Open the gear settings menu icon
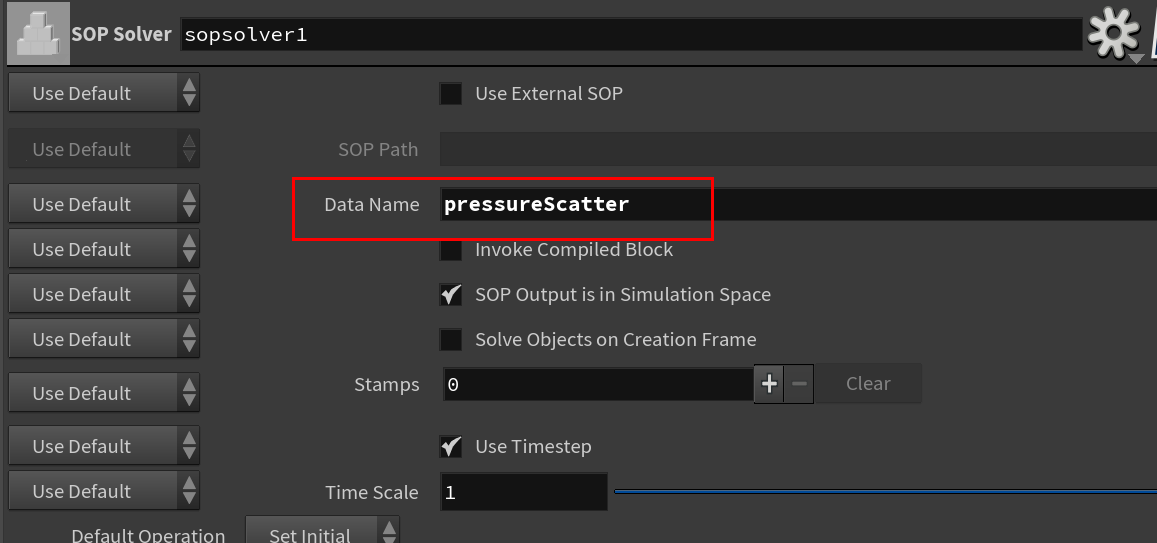1157x543 pixels. 1115,35
